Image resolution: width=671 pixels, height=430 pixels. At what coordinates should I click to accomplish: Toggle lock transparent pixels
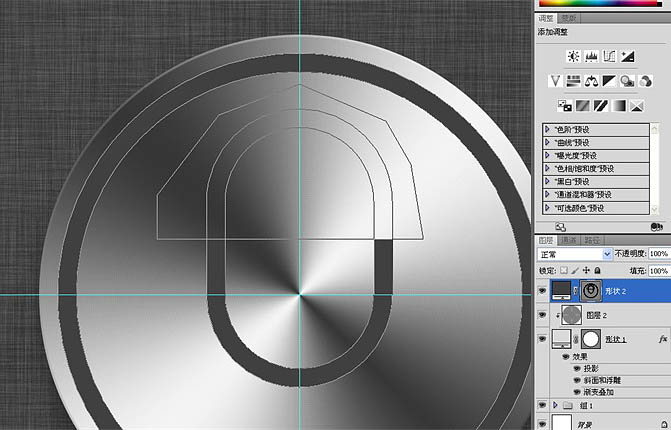564,270
